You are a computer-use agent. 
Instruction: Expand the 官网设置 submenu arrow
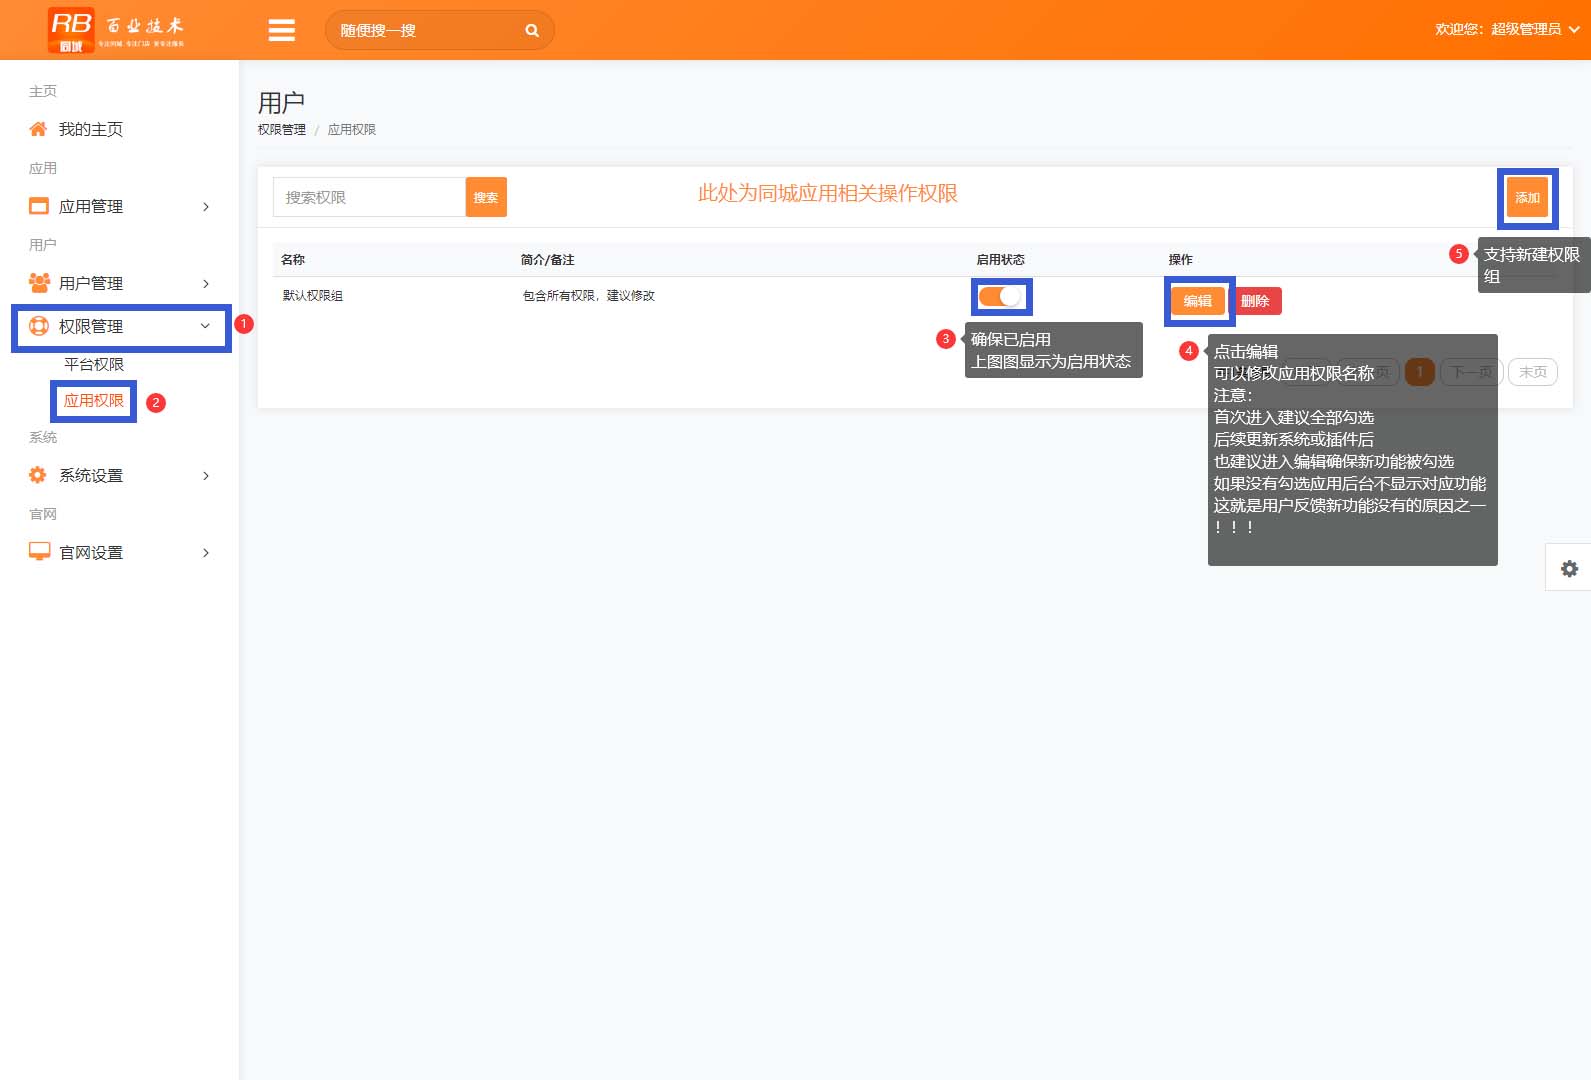[x=206, y=553]
